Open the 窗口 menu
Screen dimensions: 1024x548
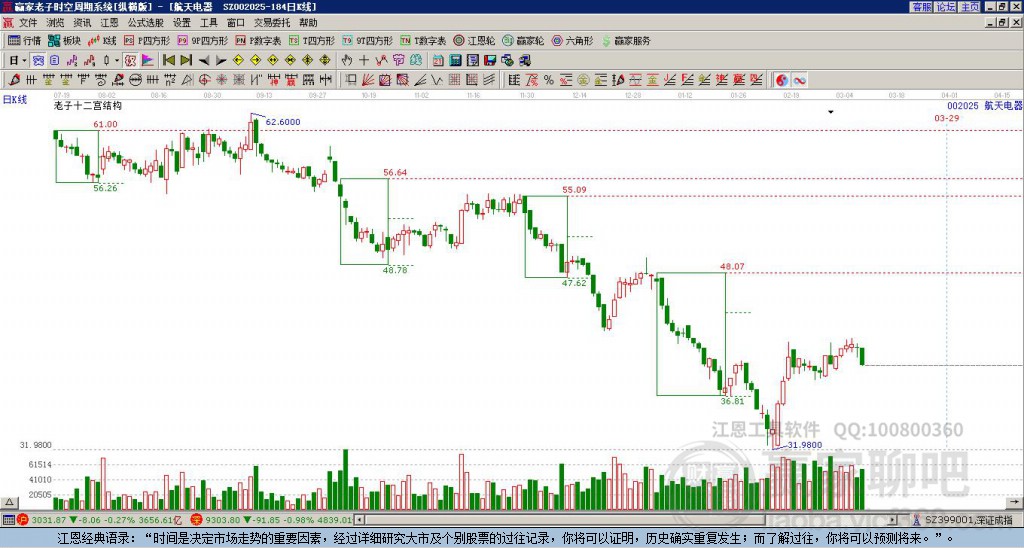click(x=236, y=23)
